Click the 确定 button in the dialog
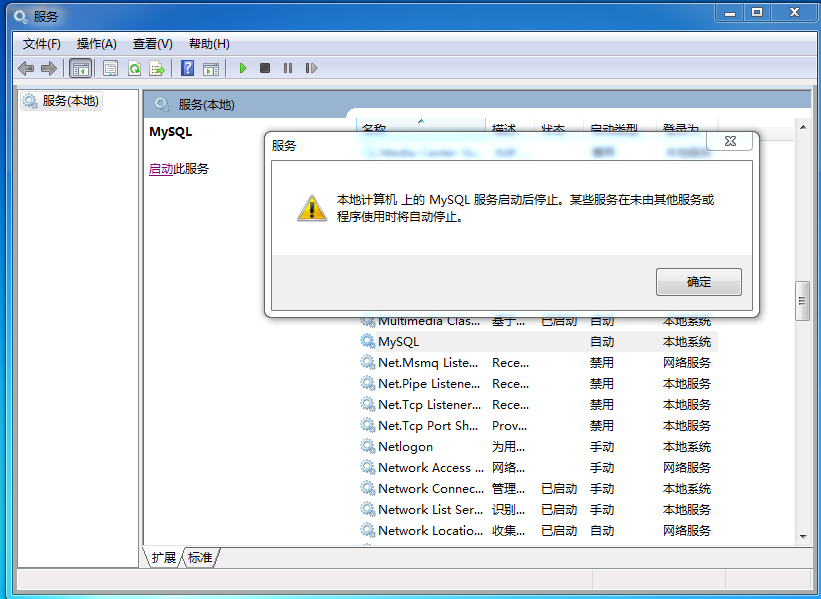This screenshot has height=599, width=821. 698,282
